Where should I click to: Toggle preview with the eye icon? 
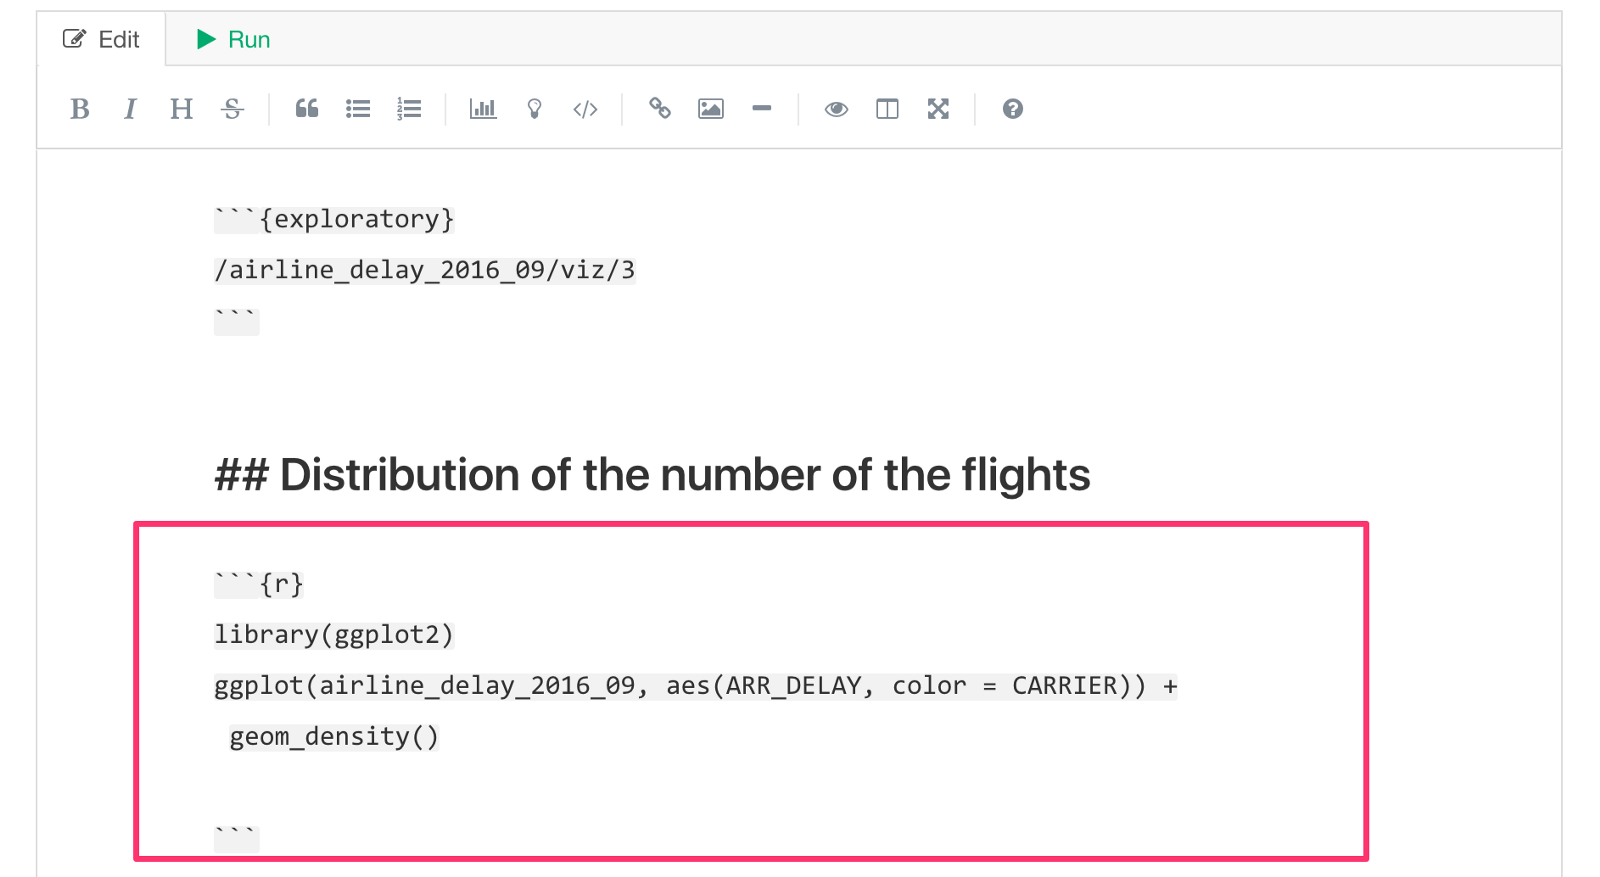tap(836, 109)
